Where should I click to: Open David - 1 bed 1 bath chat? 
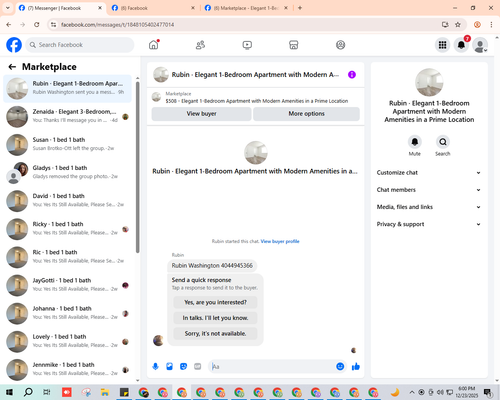click(67, 201)
